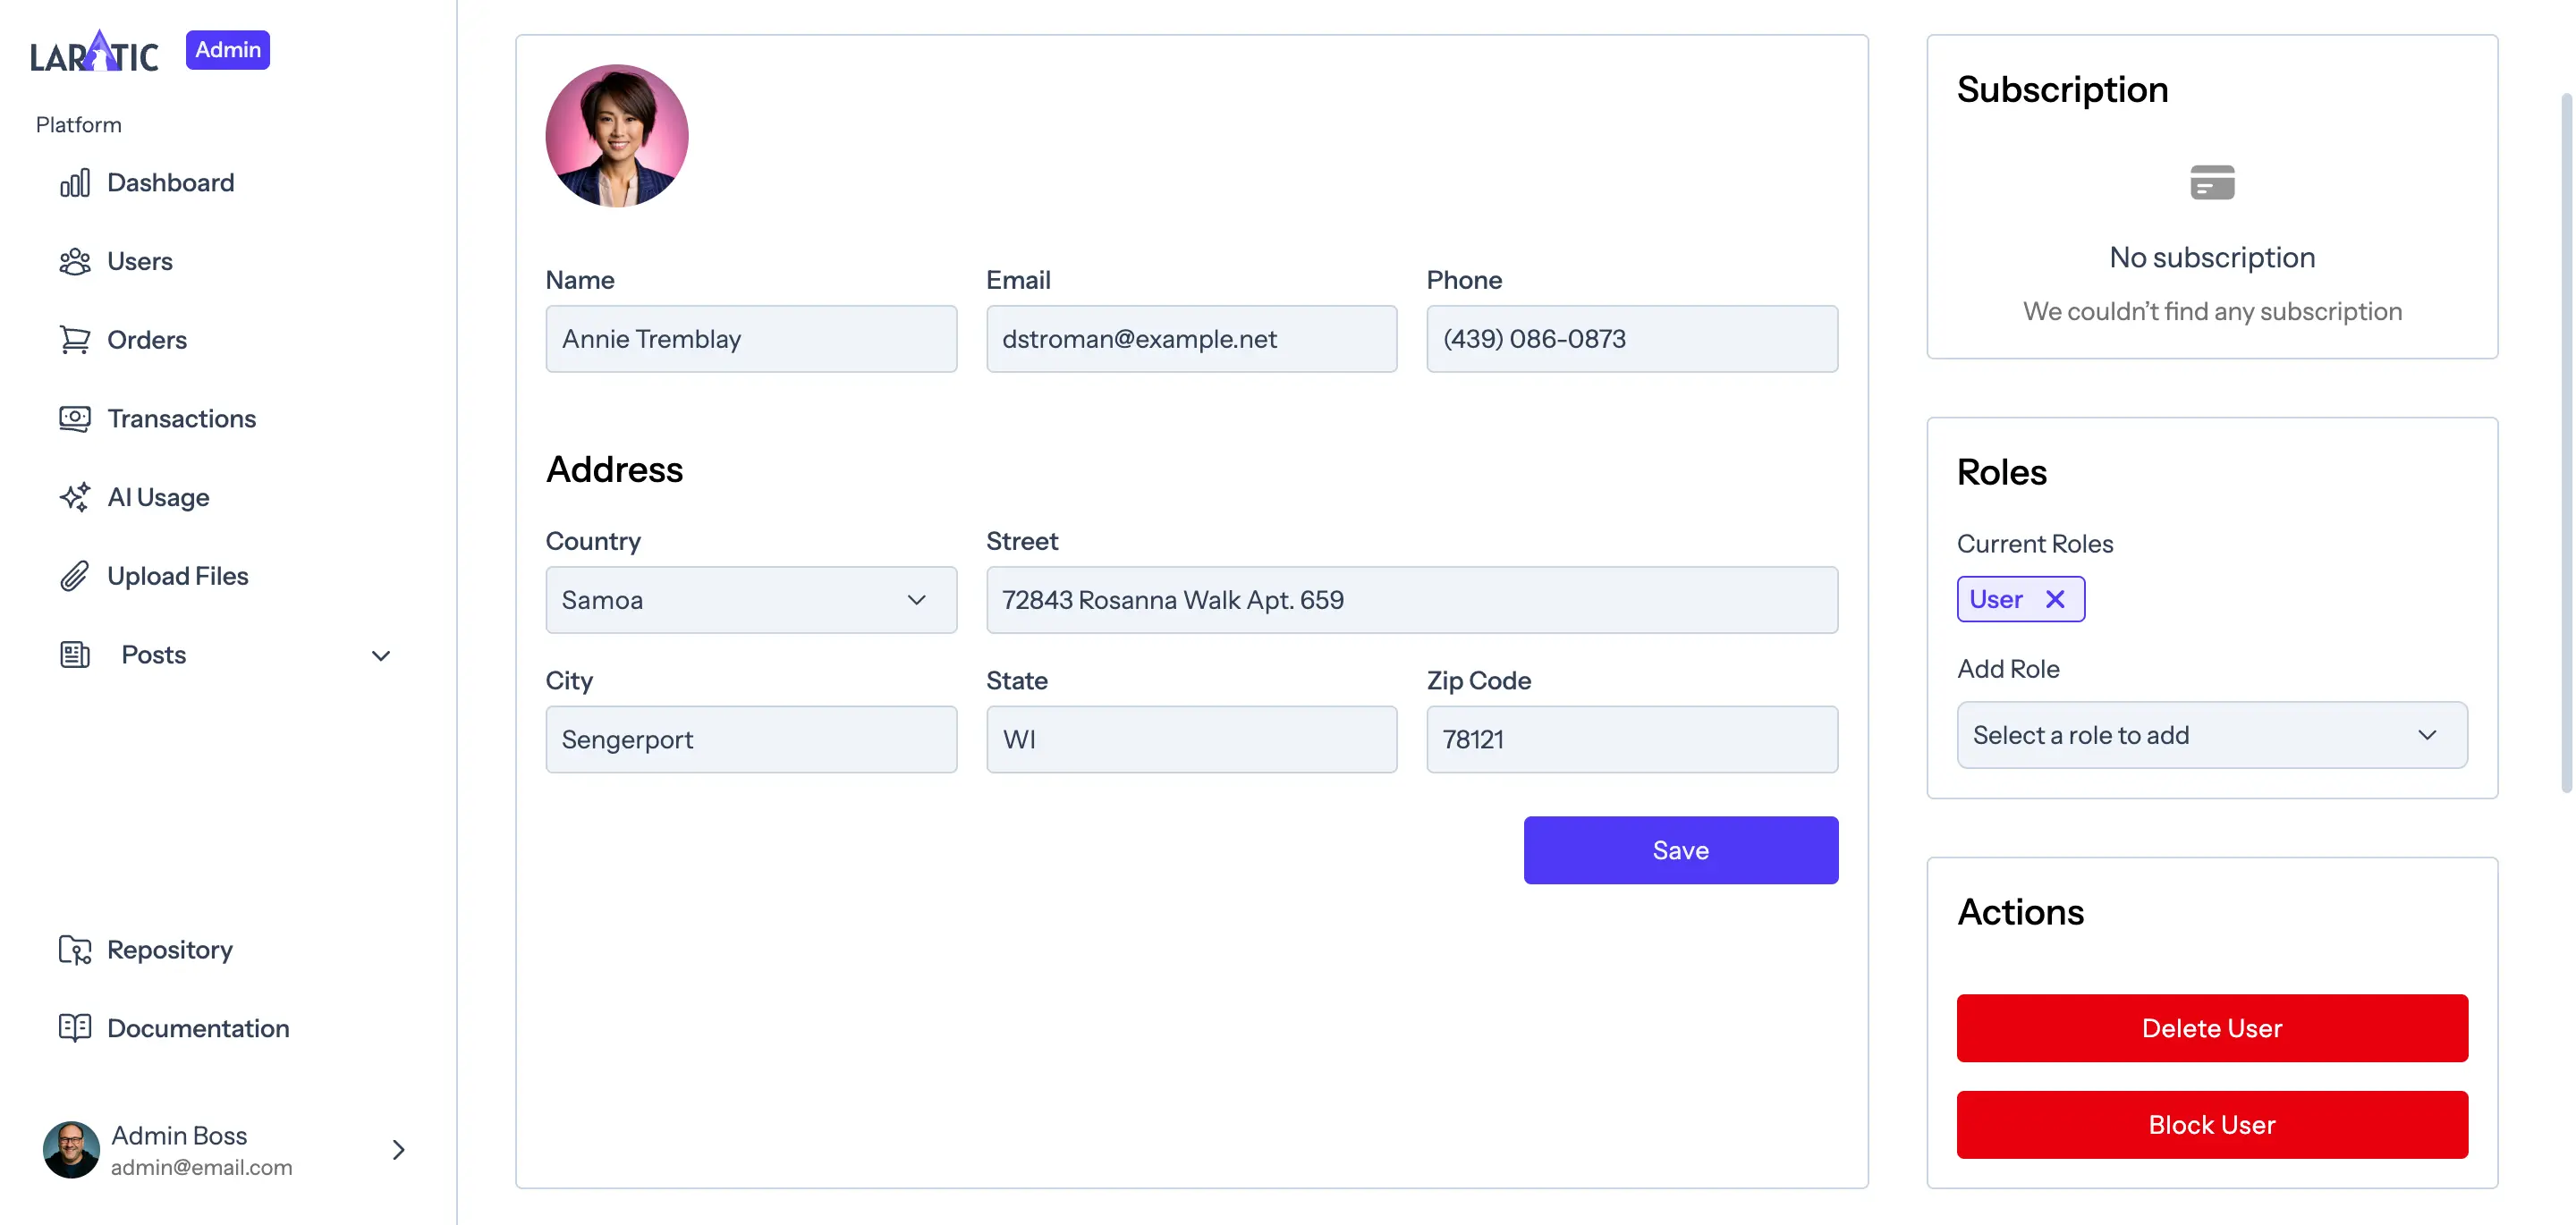Image resolution: width=2576 pixels, height=1225 pixels.
Task: Open the Country dropdown showing Samoa
Action: point(751,600)
